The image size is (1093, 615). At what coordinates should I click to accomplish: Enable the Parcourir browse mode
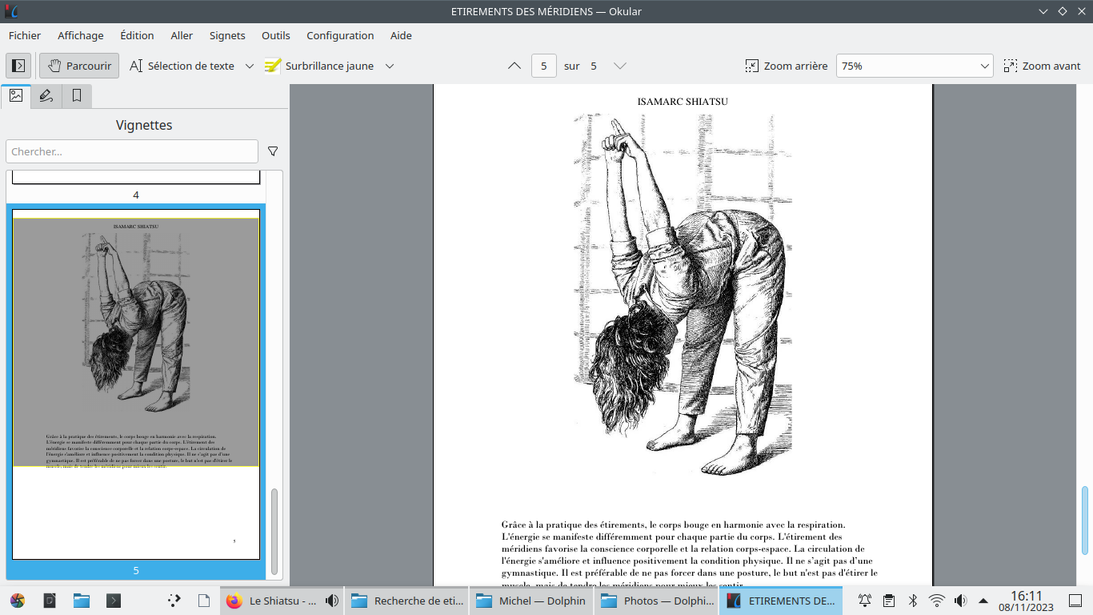[x=79, y=66]
